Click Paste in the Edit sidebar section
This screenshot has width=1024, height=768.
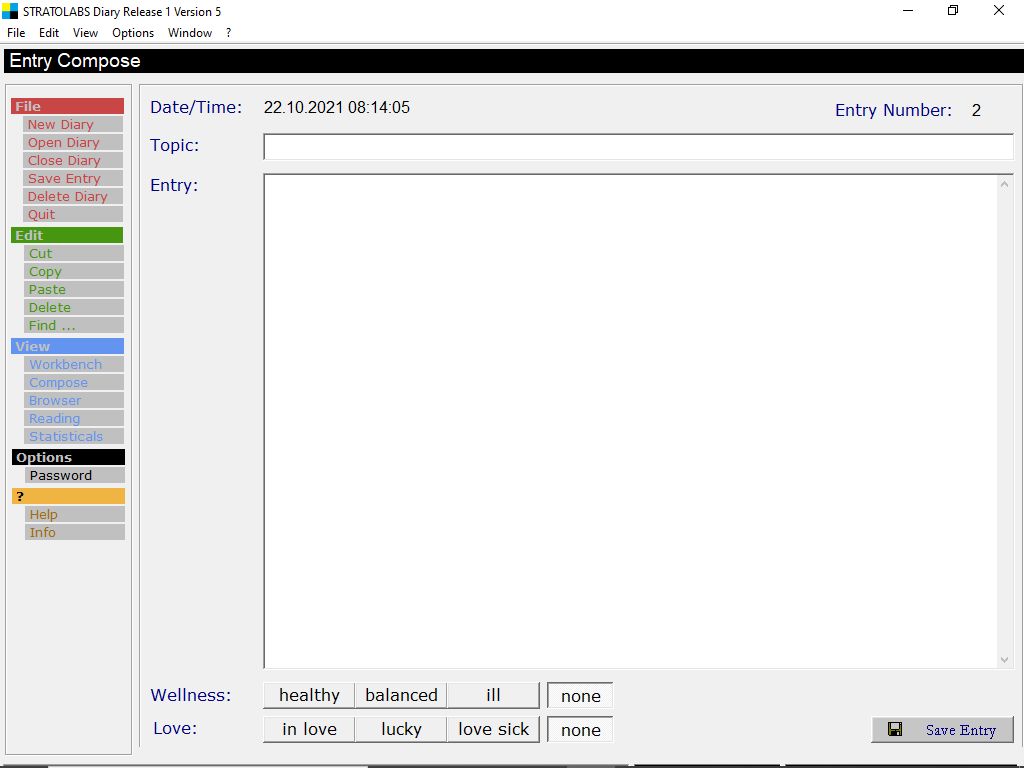point(74,289)
